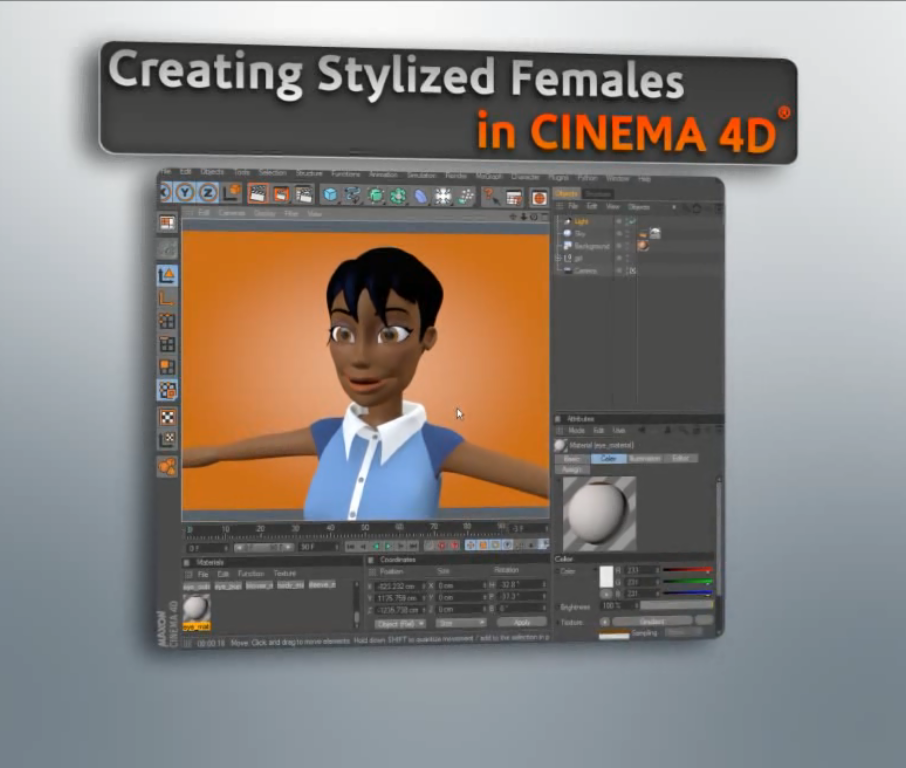
Task: Adjust the green G color slider
Action: (688, 582)
